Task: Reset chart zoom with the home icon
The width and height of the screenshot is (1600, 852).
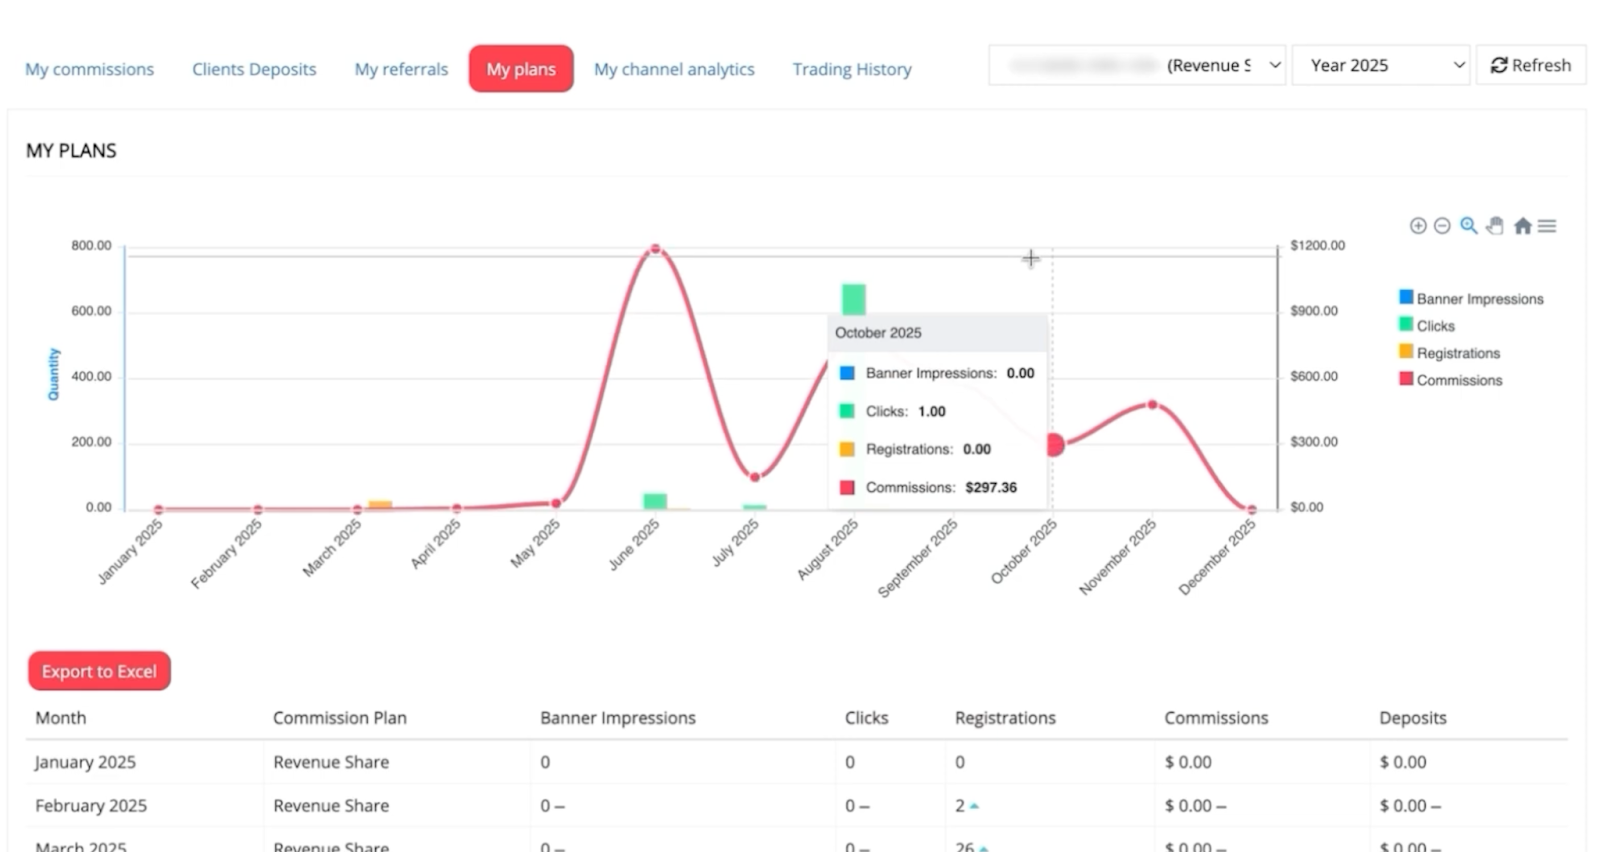Action: pyautogui.click(x=1522, y=226)
